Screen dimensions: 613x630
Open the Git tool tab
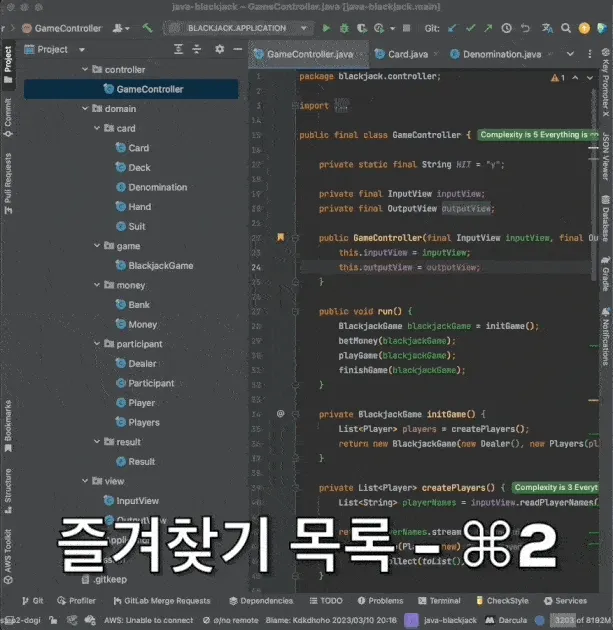[33, 601]
